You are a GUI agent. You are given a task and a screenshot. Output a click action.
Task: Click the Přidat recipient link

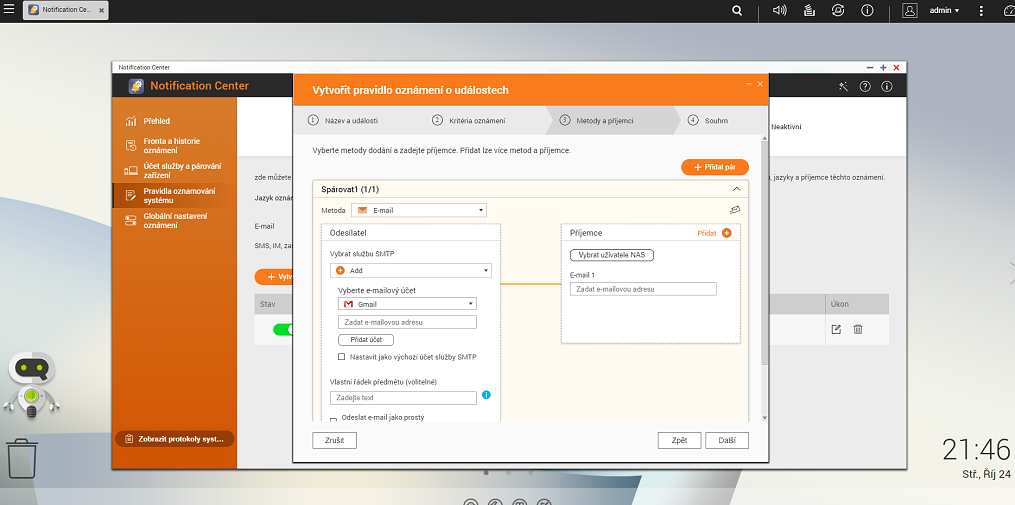pos(707,233)
